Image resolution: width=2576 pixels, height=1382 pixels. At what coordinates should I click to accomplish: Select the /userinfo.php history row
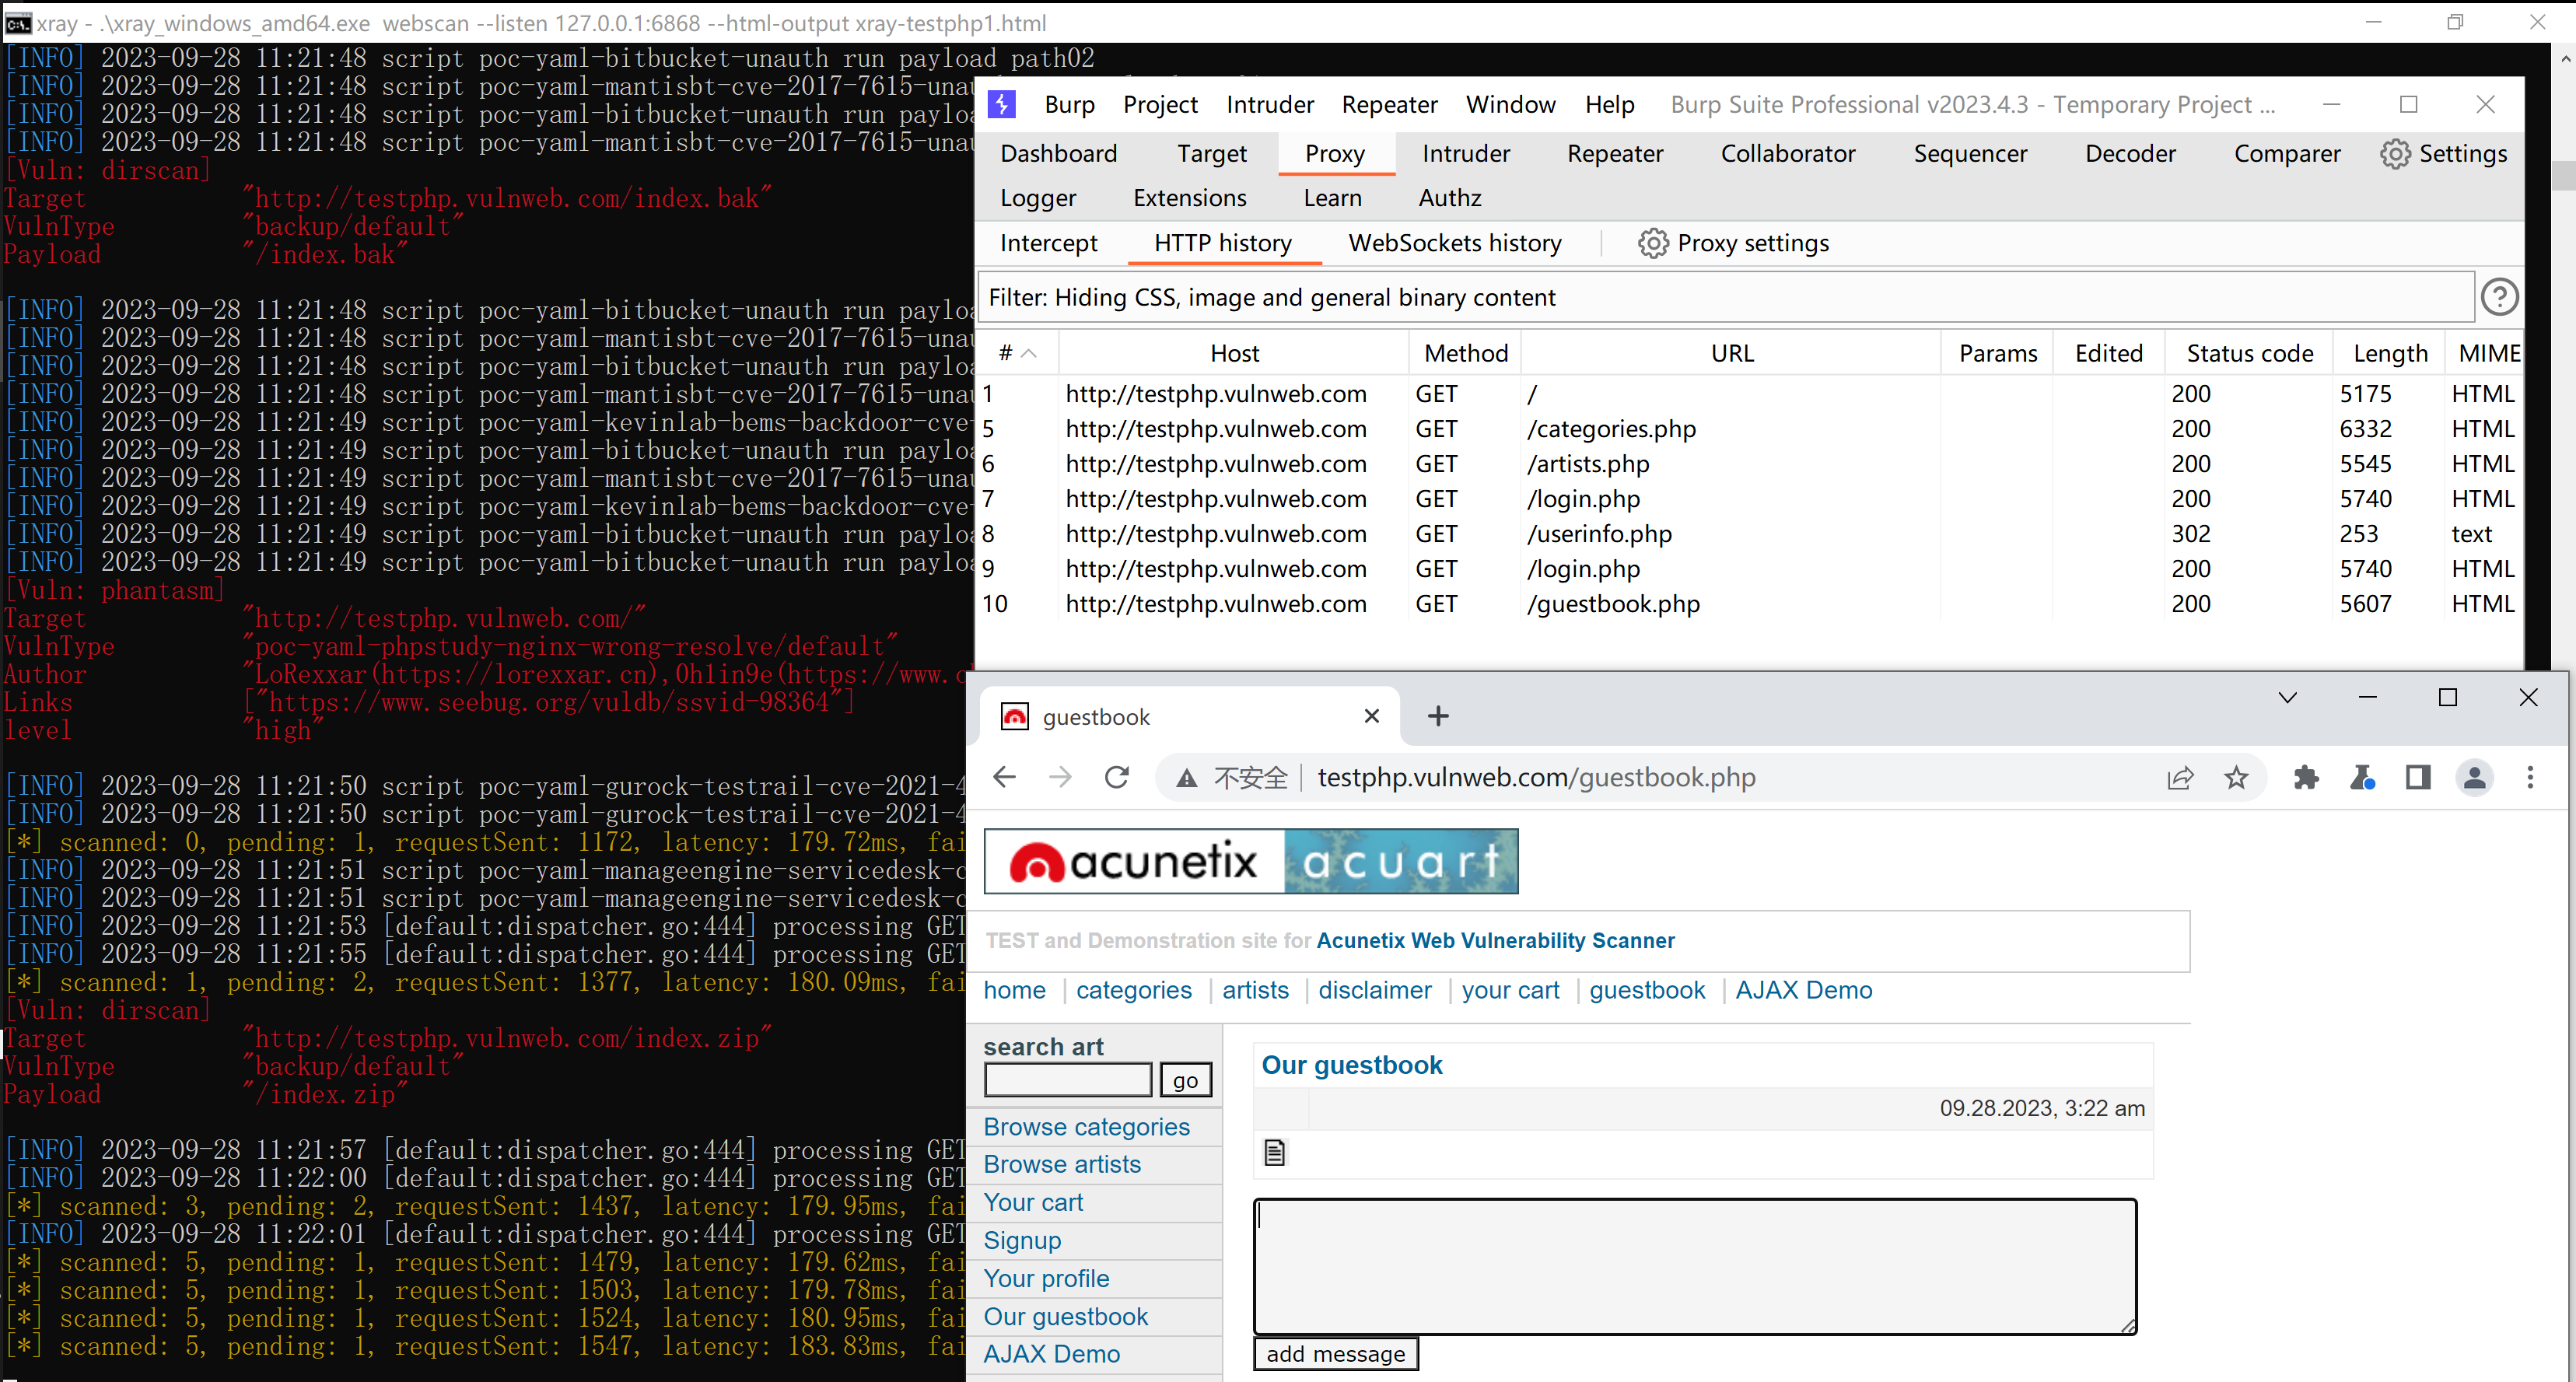[1748, 534]
